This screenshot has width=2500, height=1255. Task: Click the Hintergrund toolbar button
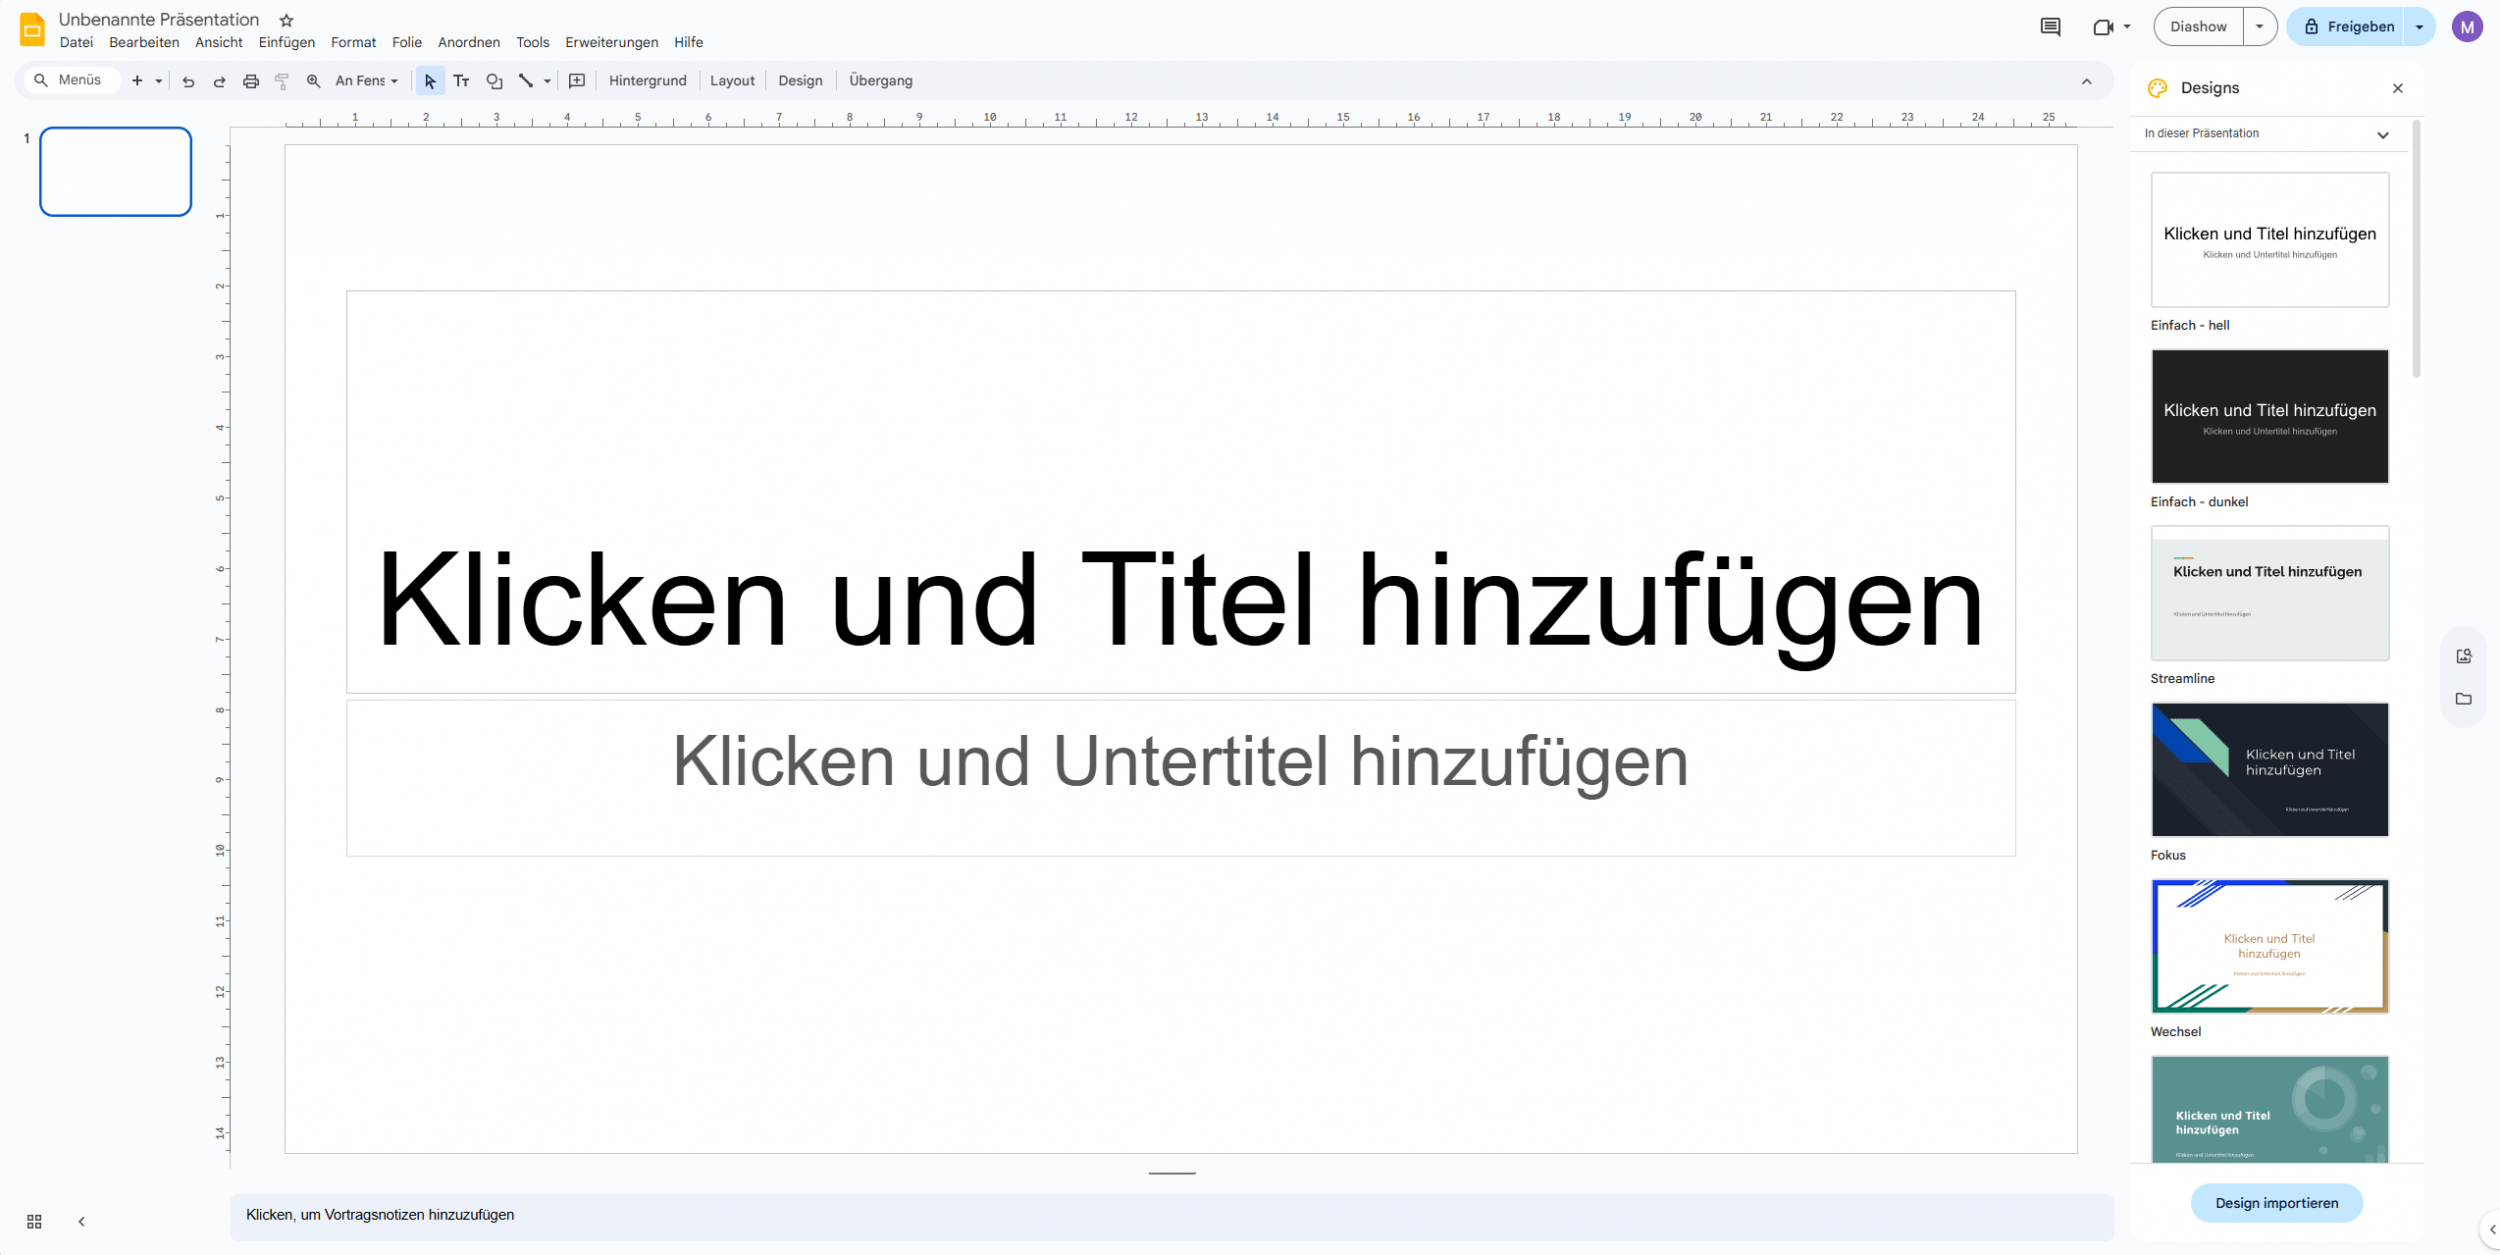pyautogui.click(x=647, y=81)
